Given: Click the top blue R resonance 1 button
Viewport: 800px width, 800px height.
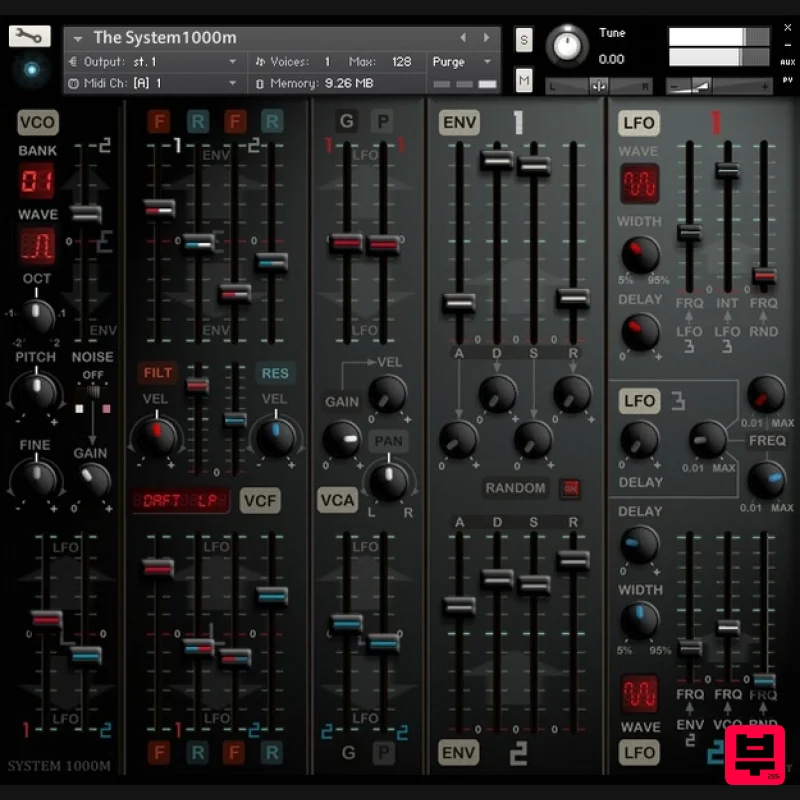Looking at the screenshot, I should click(197, 122).
